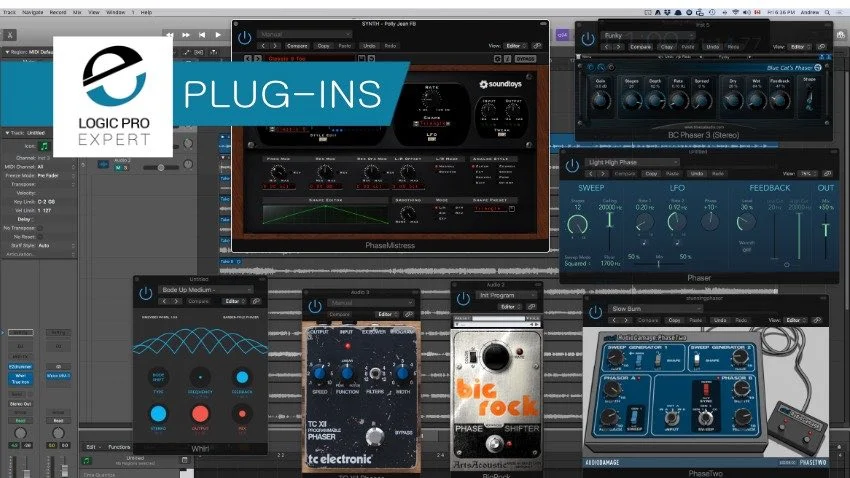
Task: Click the transport Rewind button
Action: tap(170, 35)
